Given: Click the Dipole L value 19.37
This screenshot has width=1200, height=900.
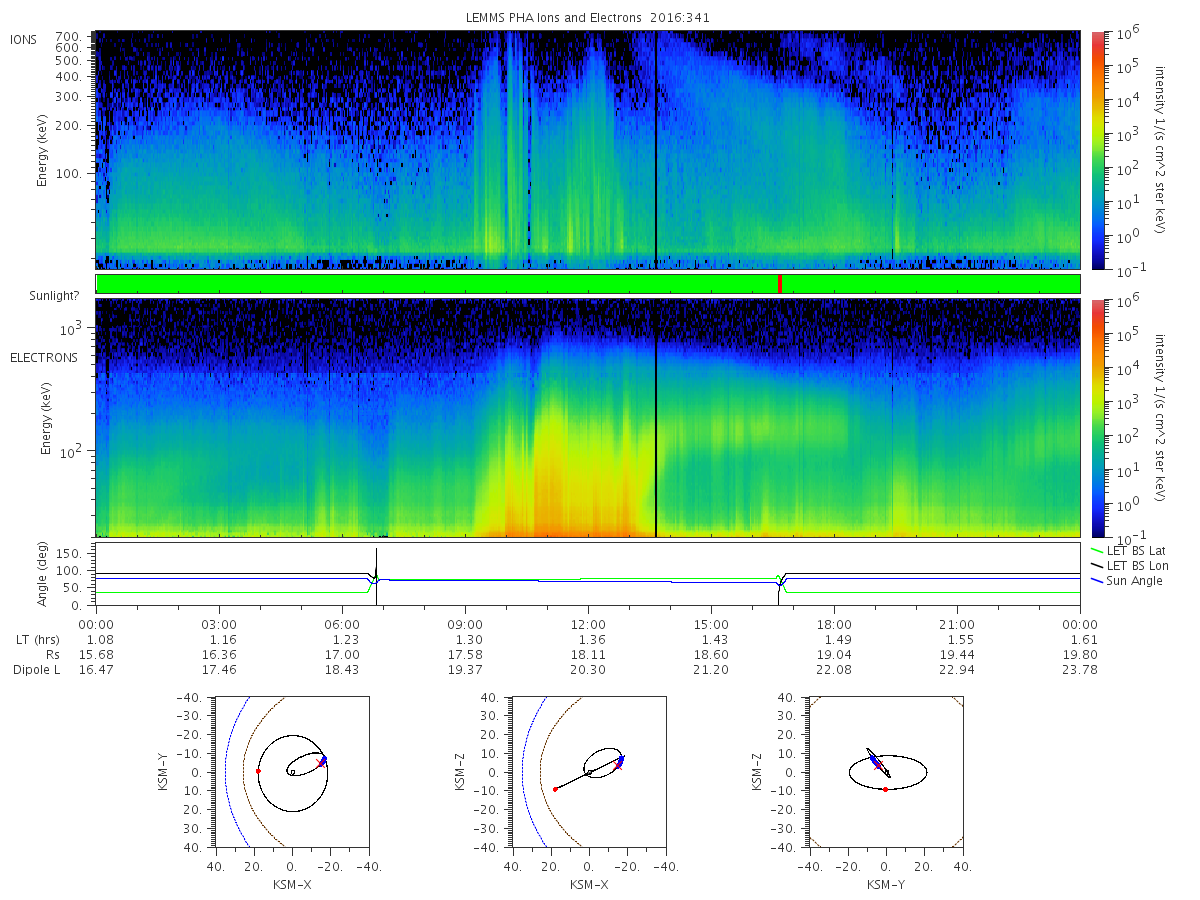Looking at the screenshot, I should 465,670.
